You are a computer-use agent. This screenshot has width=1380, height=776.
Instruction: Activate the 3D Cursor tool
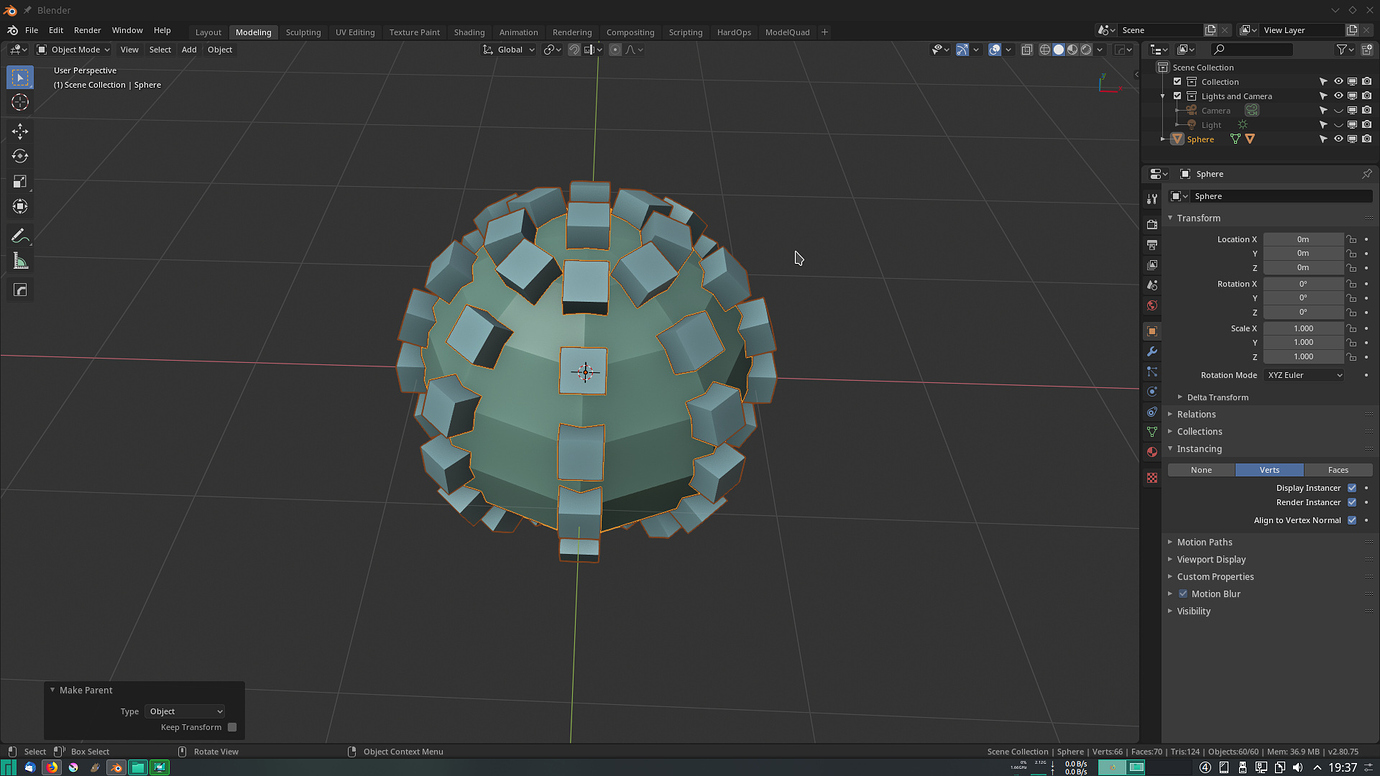click(x=19, y=102)
